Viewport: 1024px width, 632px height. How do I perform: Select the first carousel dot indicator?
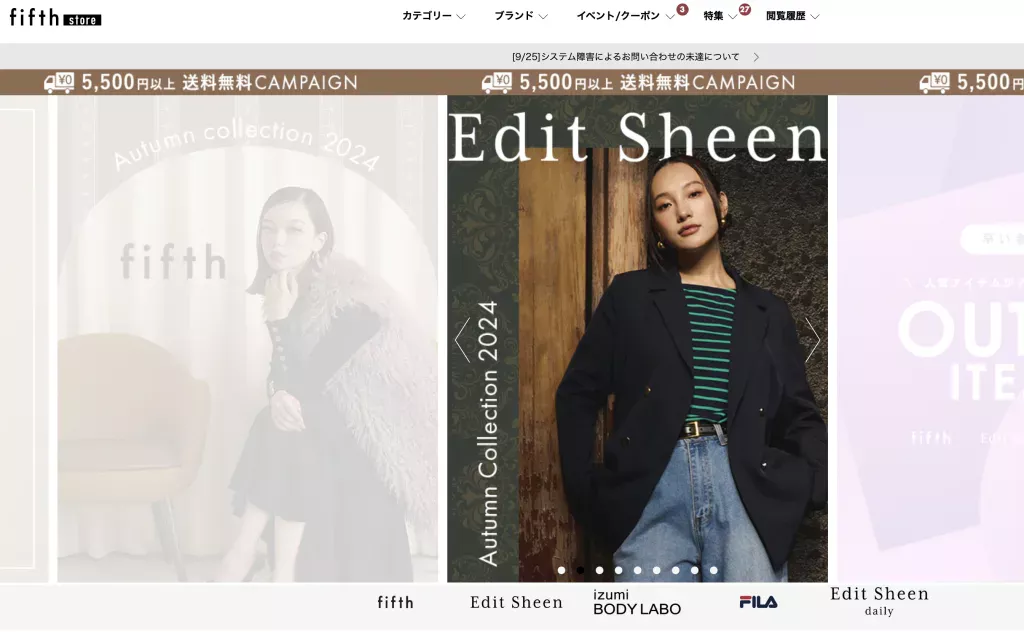point(562,570)
